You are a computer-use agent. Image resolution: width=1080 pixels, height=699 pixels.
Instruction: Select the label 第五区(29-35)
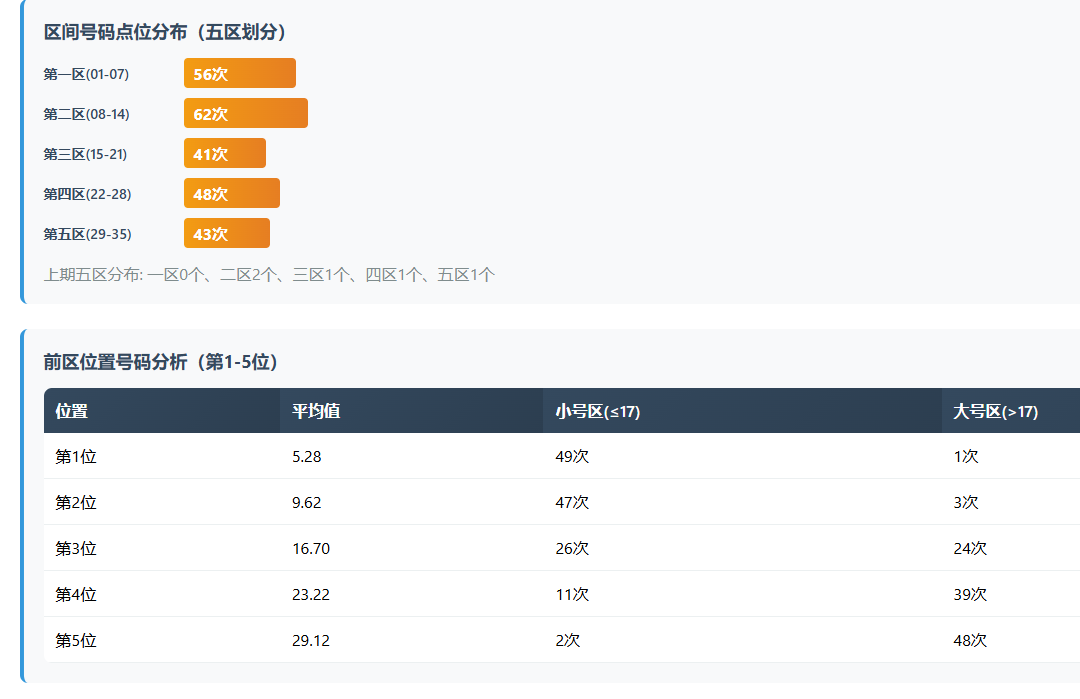pyautogui.click(x=87, y=233)
